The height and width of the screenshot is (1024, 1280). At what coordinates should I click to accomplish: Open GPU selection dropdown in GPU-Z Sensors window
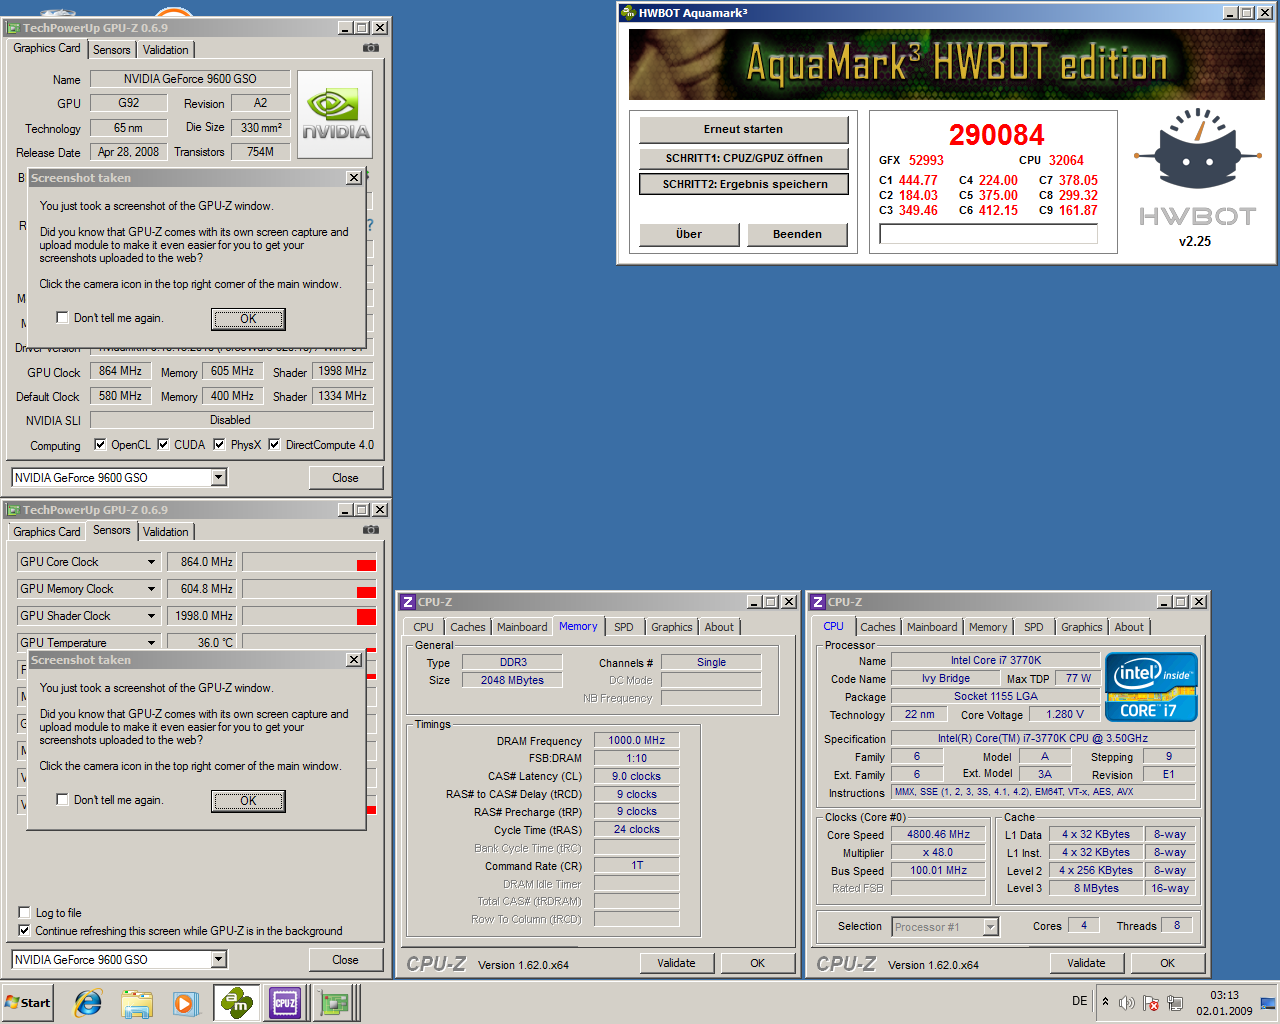coord(219,960)
